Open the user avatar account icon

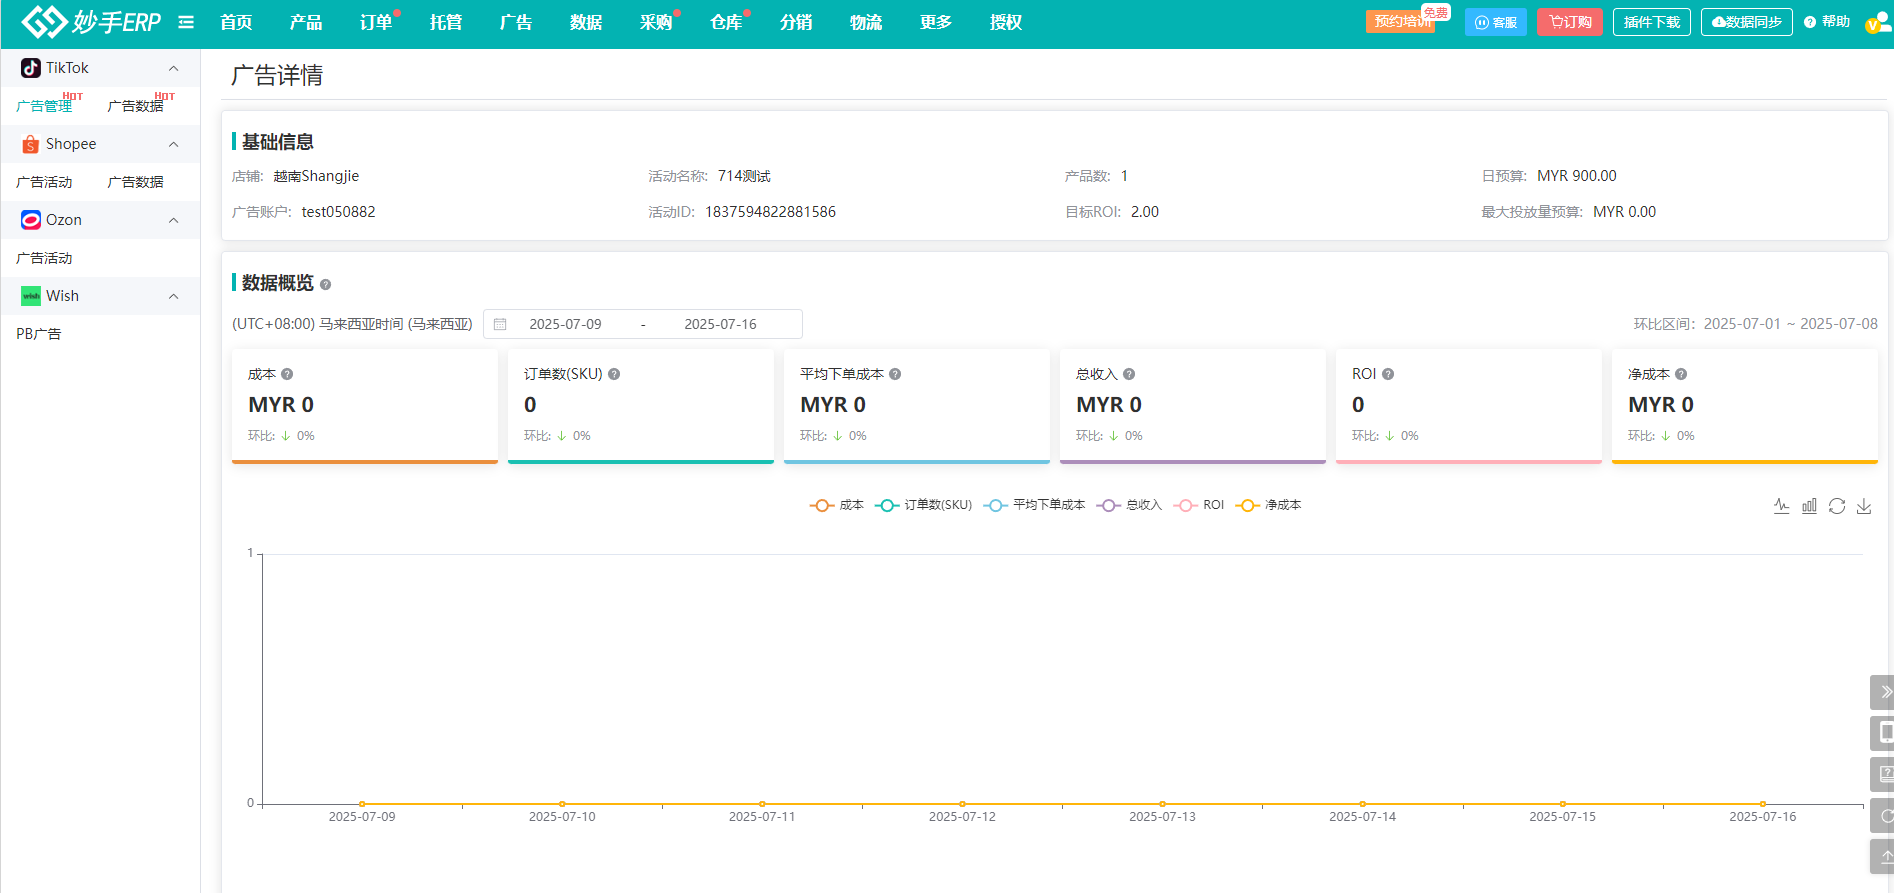coord(1877,22)
